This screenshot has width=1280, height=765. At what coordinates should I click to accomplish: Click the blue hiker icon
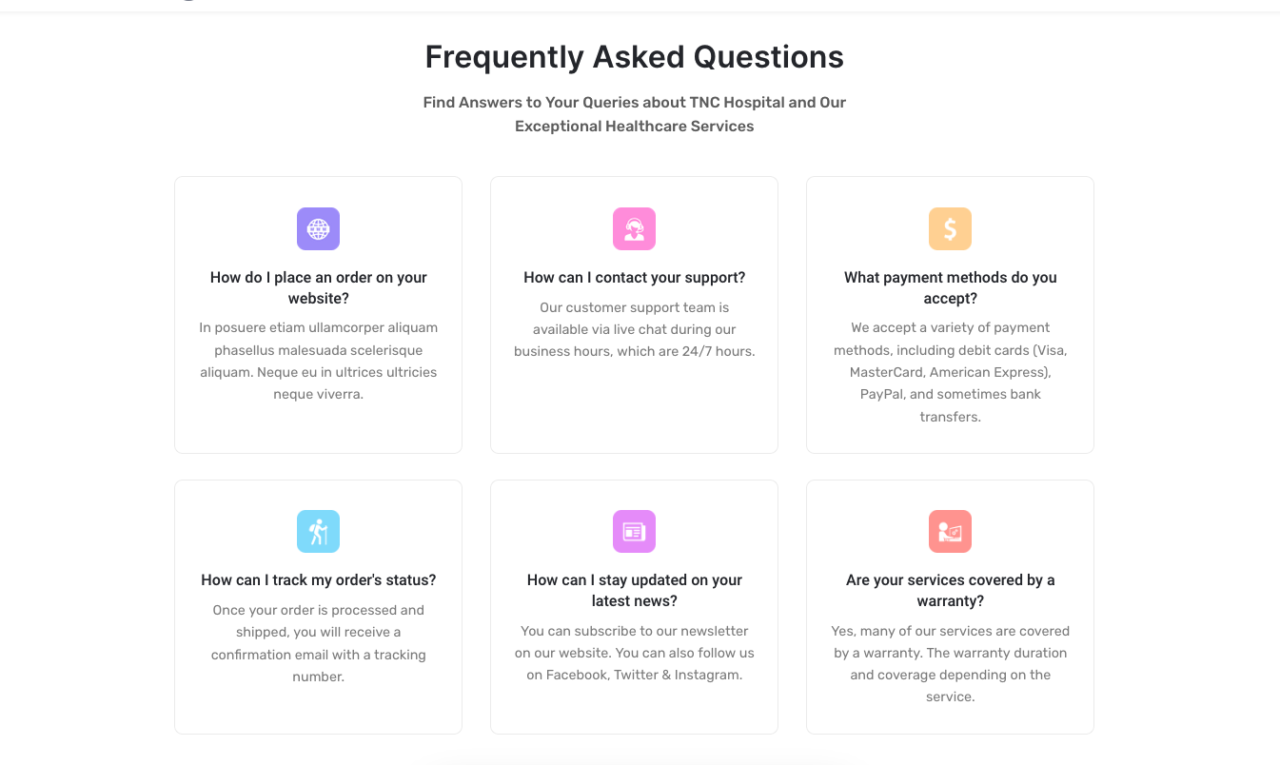[318, 532]
